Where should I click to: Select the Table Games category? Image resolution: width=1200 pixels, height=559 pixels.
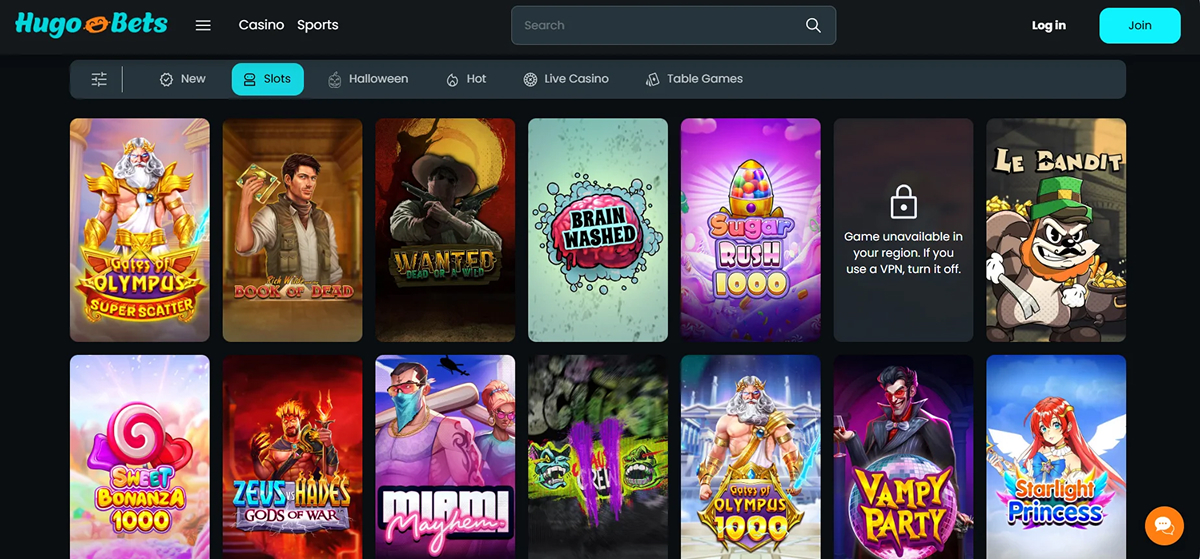pyautogui.click(x=694, y=79)
